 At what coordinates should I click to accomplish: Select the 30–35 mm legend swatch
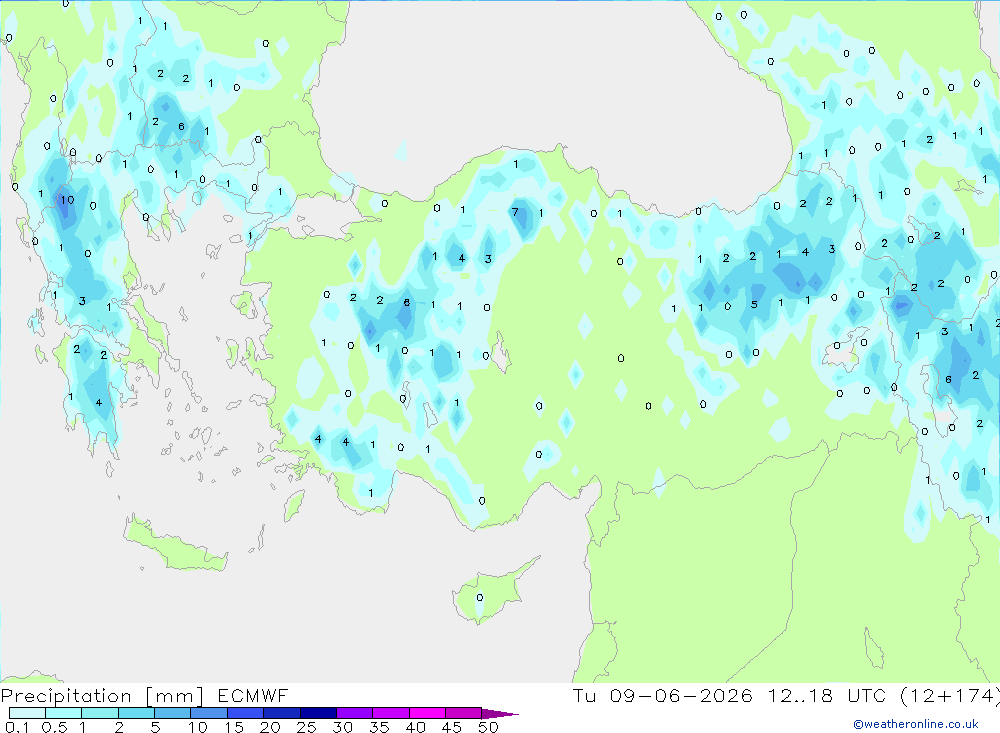pyautogui.click(x=355, y=713)
